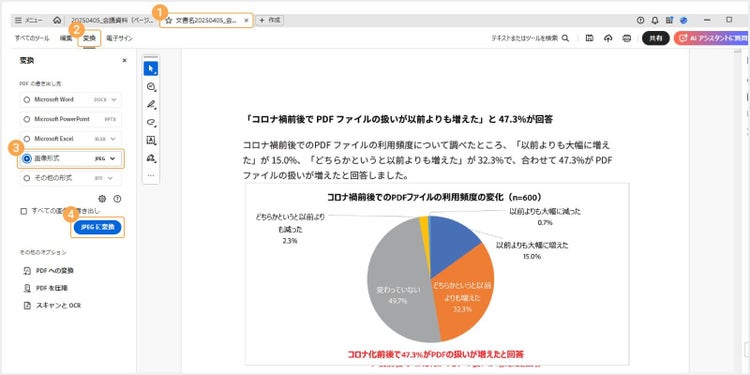Viewport: 750px width, 375px height.
Task: Select the 文書名20250405 document tab
Action: [206, 20]
